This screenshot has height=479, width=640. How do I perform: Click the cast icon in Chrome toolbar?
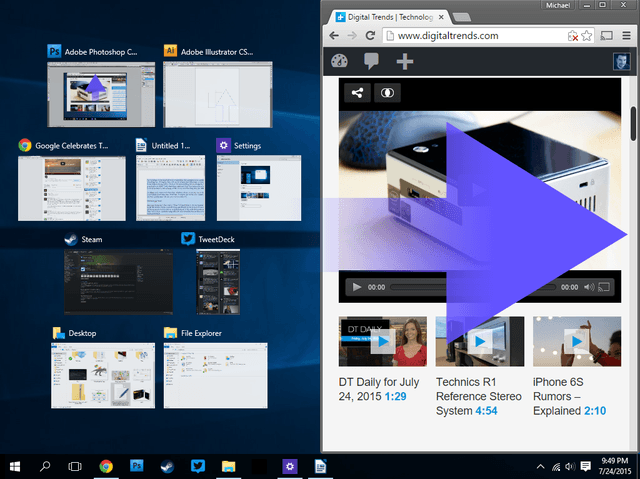click(x=607, y=36)
